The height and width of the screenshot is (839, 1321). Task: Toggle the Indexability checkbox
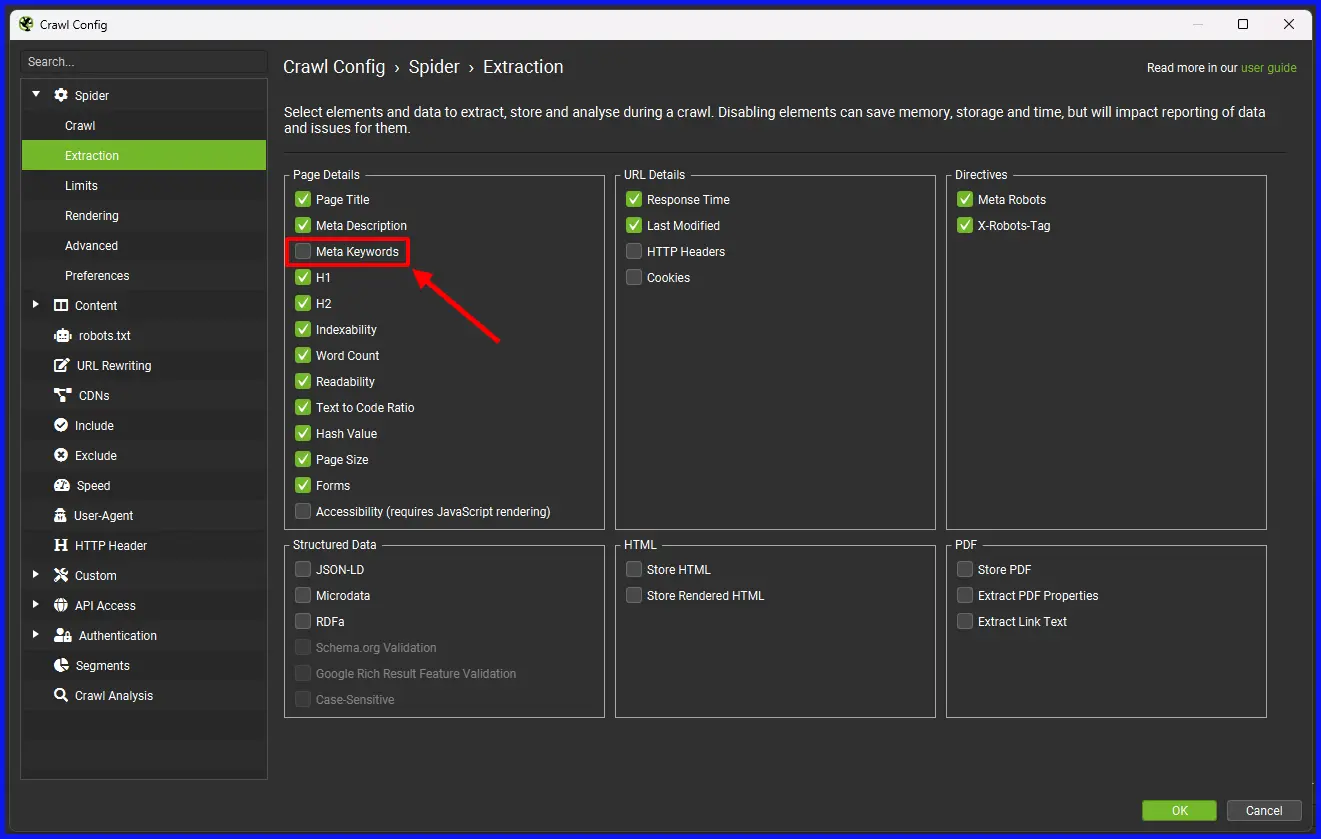[303, 329]
